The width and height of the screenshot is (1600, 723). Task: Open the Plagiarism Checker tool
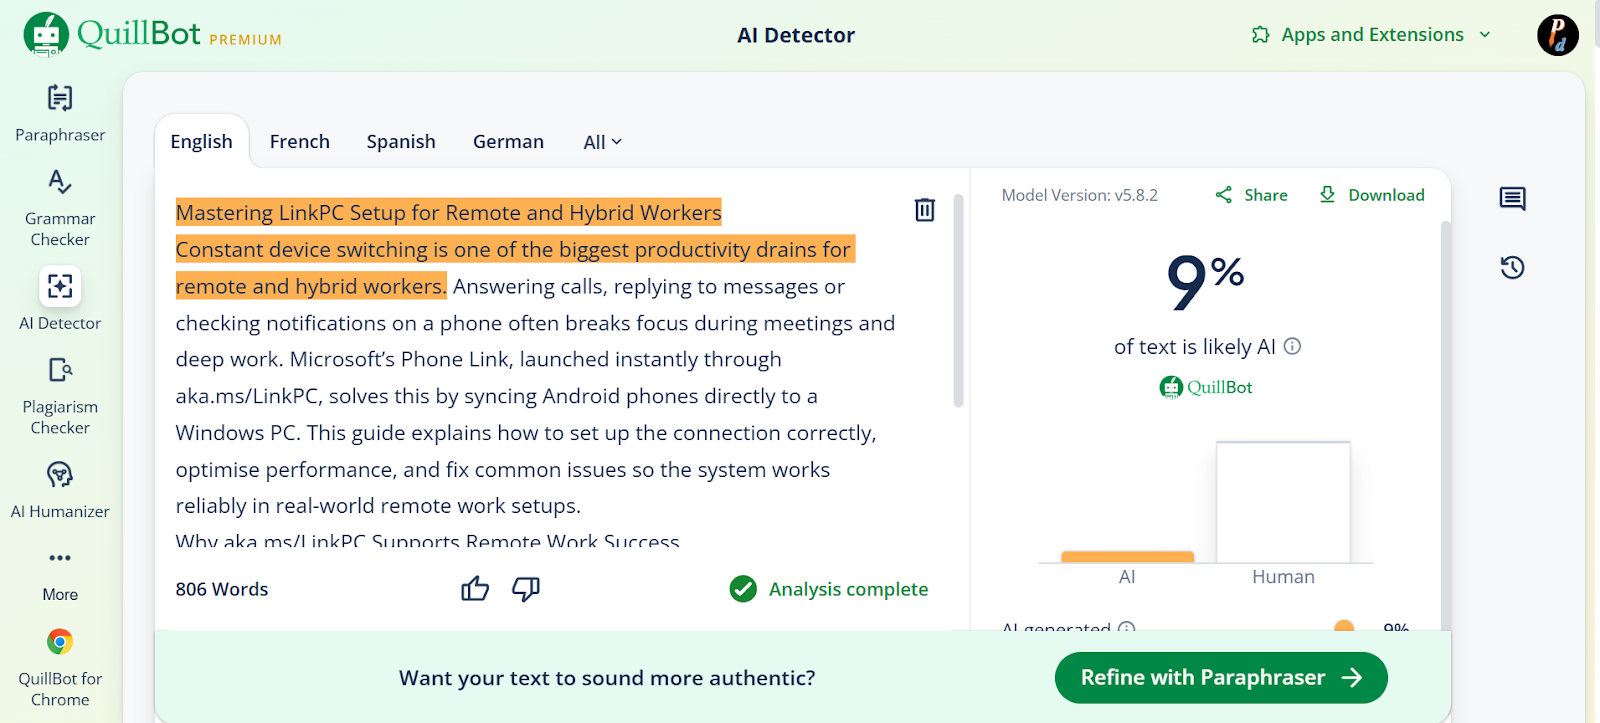60,396
